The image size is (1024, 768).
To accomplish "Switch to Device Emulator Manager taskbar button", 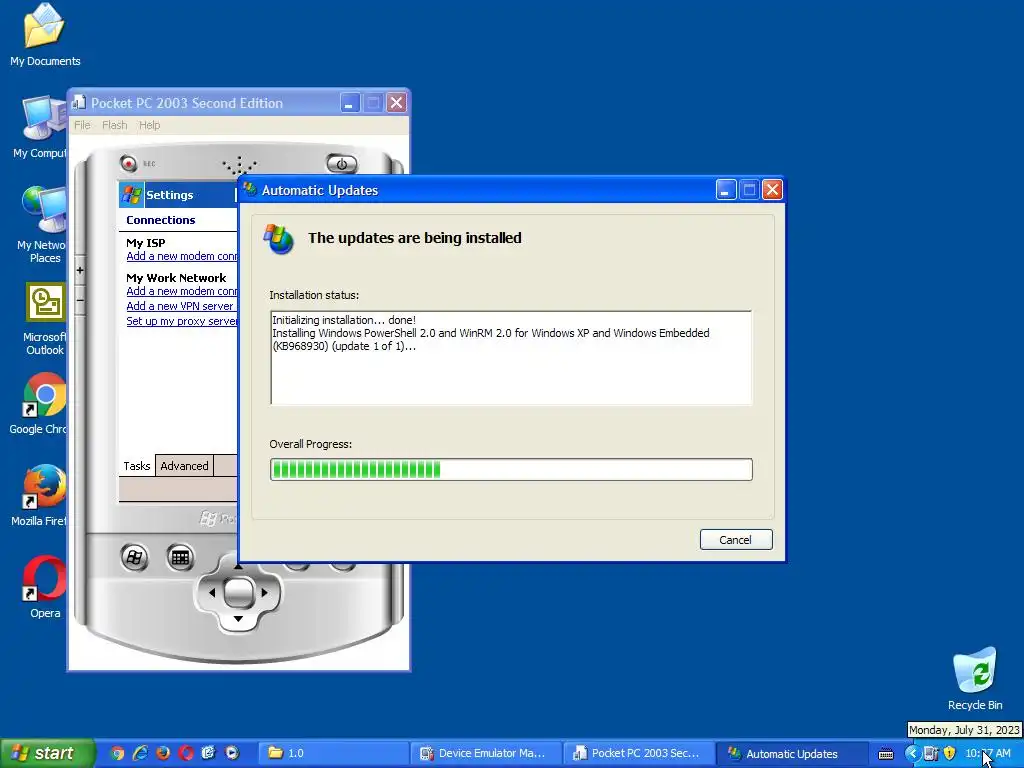I will tap(487, 753).
